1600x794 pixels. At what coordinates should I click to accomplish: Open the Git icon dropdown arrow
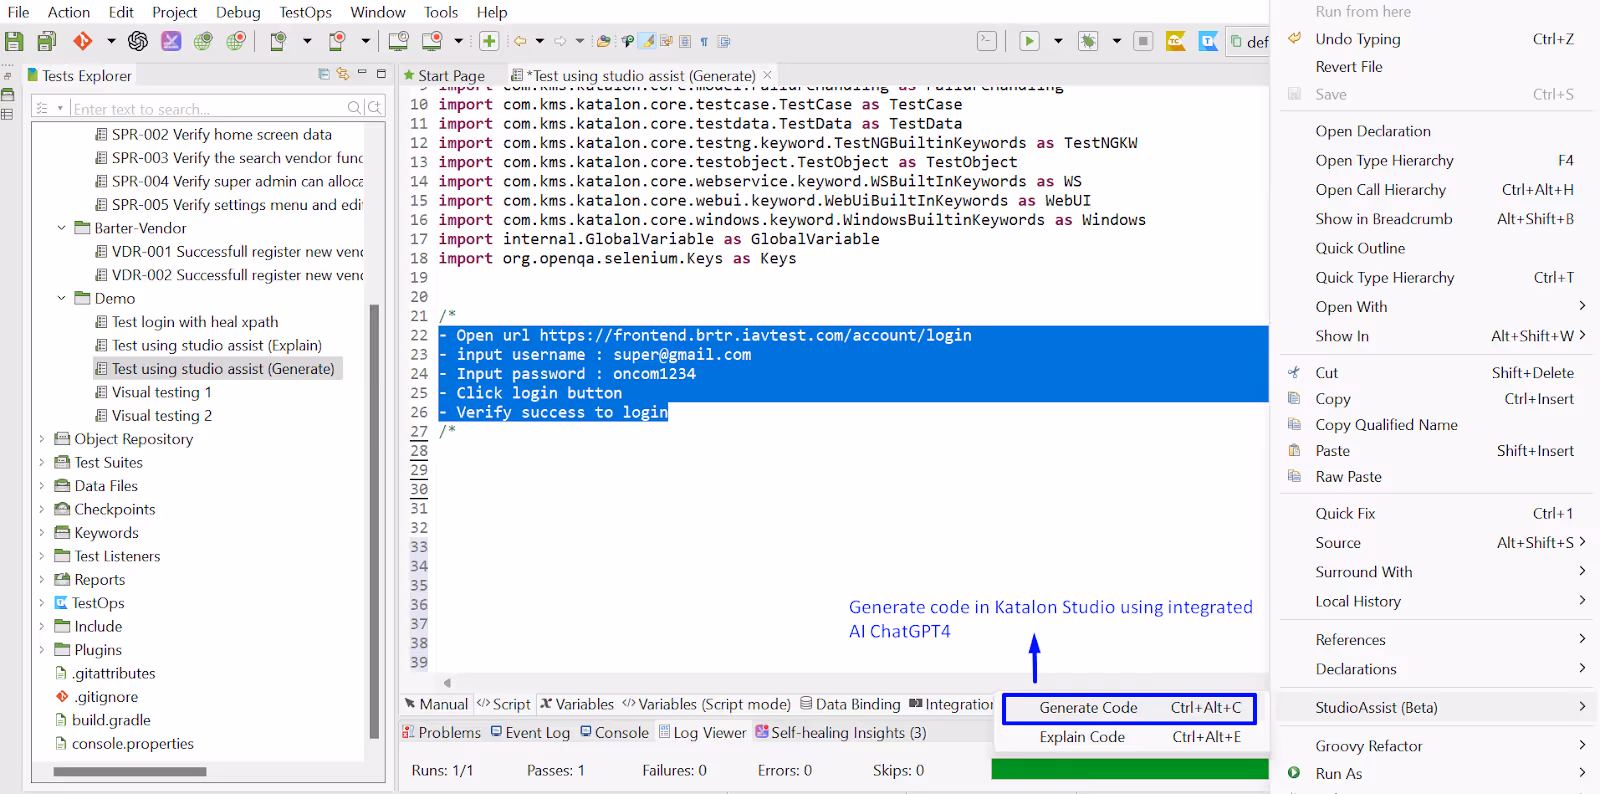pyautogui.click(x=111, y=41)
